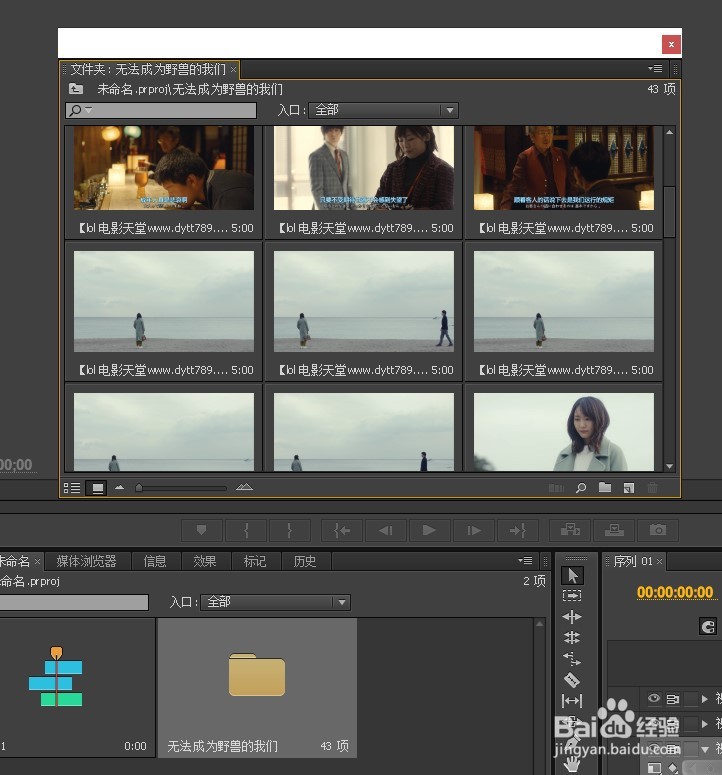Screen dimensions: 722x775
Task: Select the Rolling Edit tool
Action: coord(572,638)
